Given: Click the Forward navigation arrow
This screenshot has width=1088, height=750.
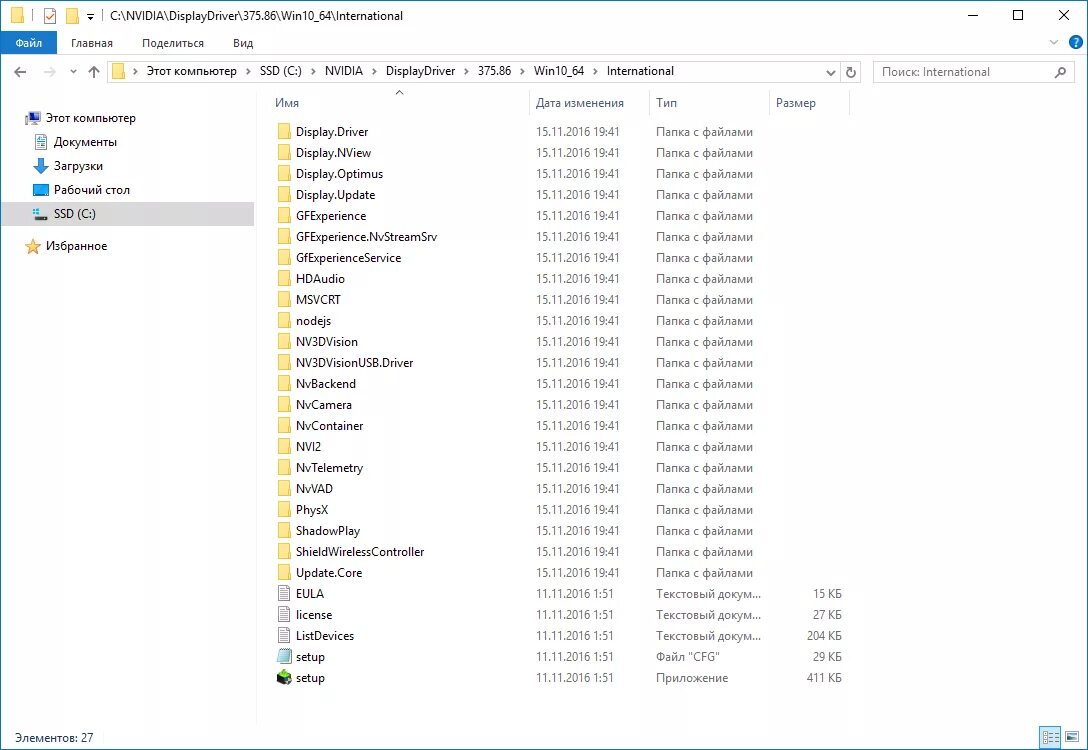Looking at the screenshot, I should pos(49,71).
